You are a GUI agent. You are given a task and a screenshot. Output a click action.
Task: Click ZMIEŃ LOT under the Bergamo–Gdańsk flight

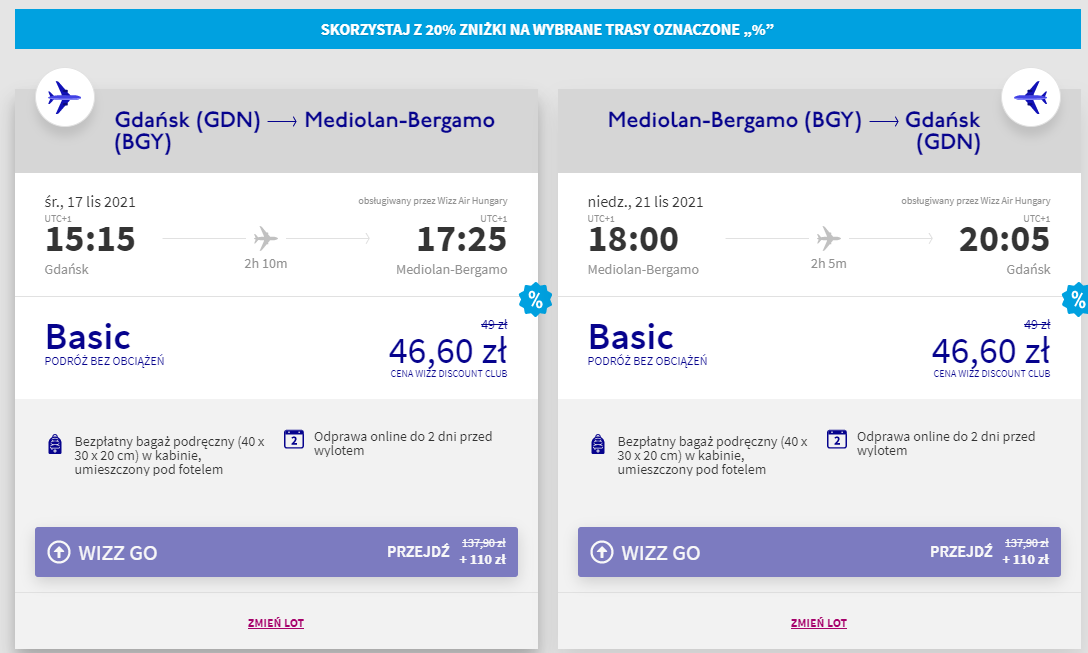click(819, 623)
